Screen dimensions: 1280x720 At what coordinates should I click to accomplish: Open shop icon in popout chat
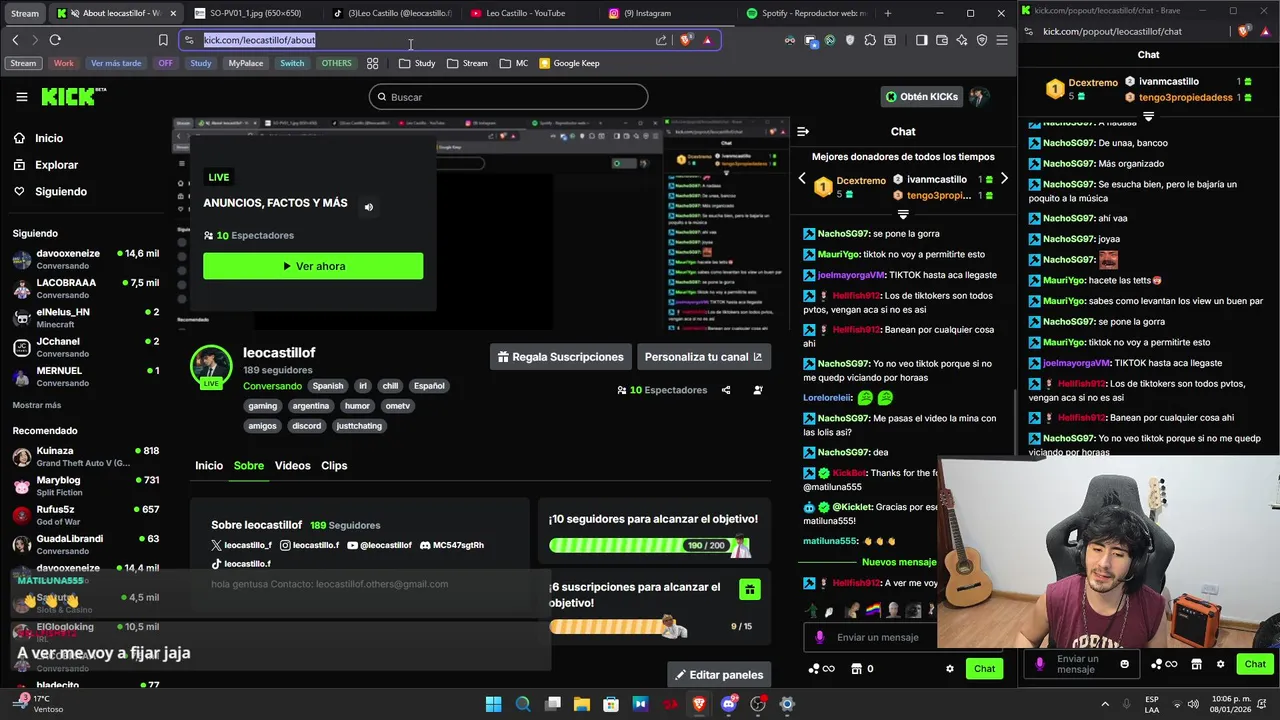point(1196,664)
